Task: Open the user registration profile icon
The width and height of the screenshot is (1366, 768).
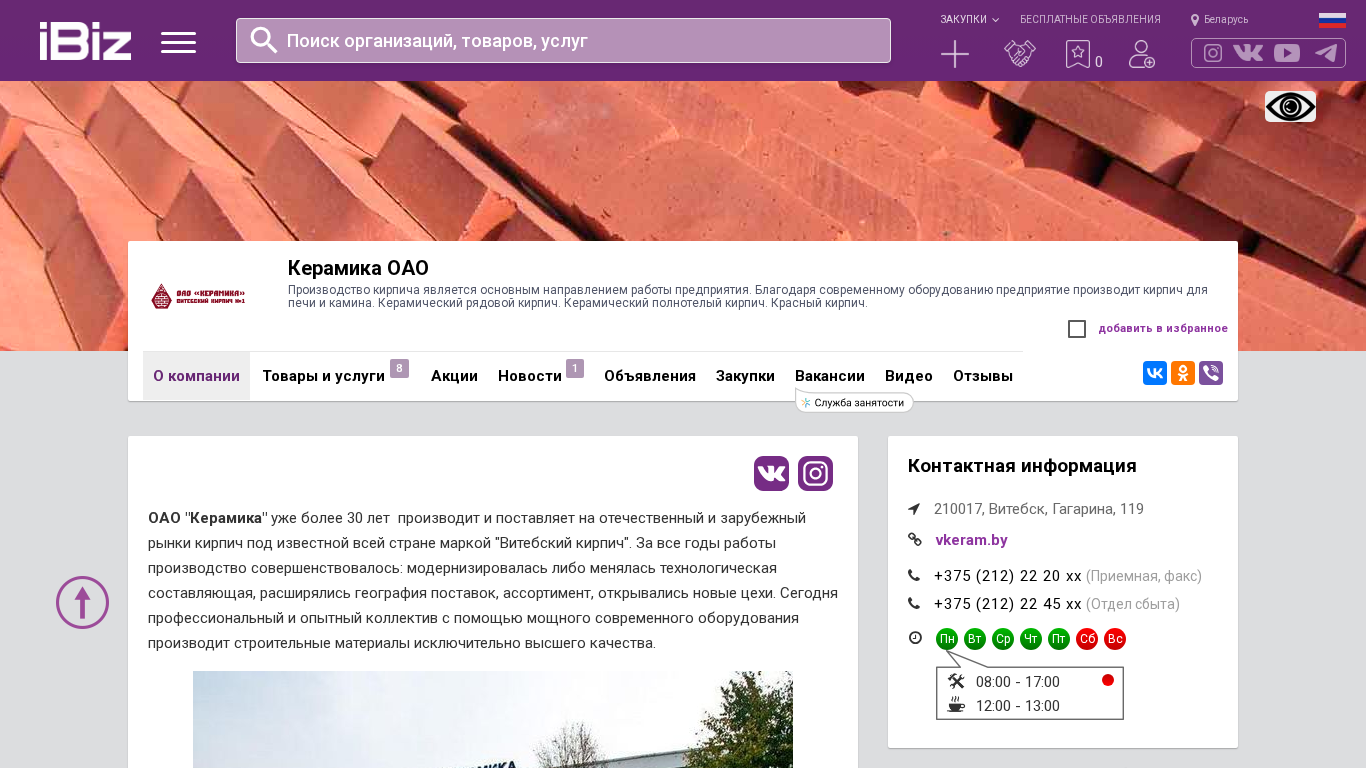Action: [1142, 54]
